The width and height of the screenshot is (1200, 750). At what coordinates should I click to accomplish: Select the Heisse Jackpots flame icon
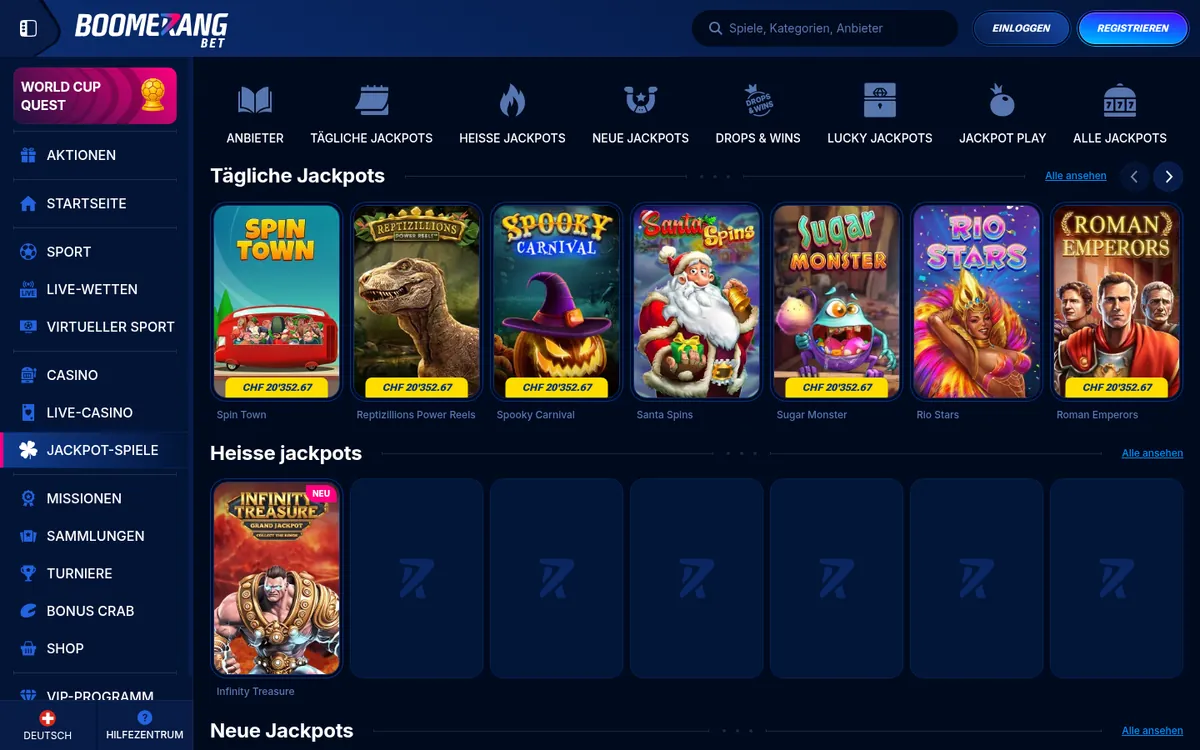[512, 100]
